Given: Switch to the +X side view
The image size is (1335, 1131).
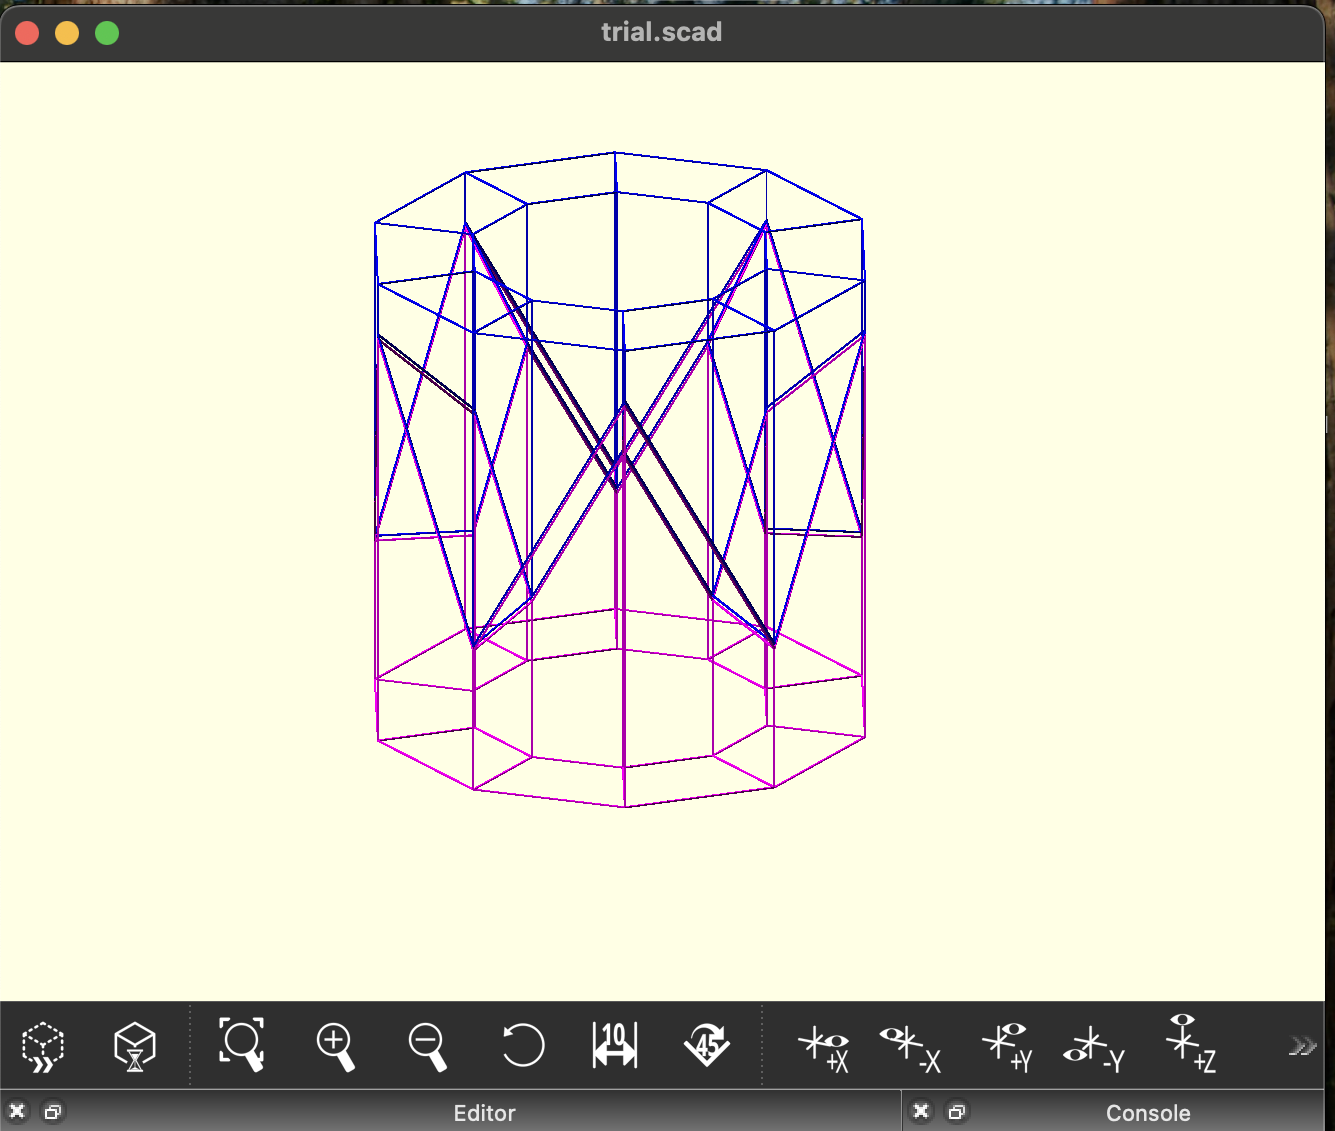Looking at the screenshot, I should tap(823, 1047).
